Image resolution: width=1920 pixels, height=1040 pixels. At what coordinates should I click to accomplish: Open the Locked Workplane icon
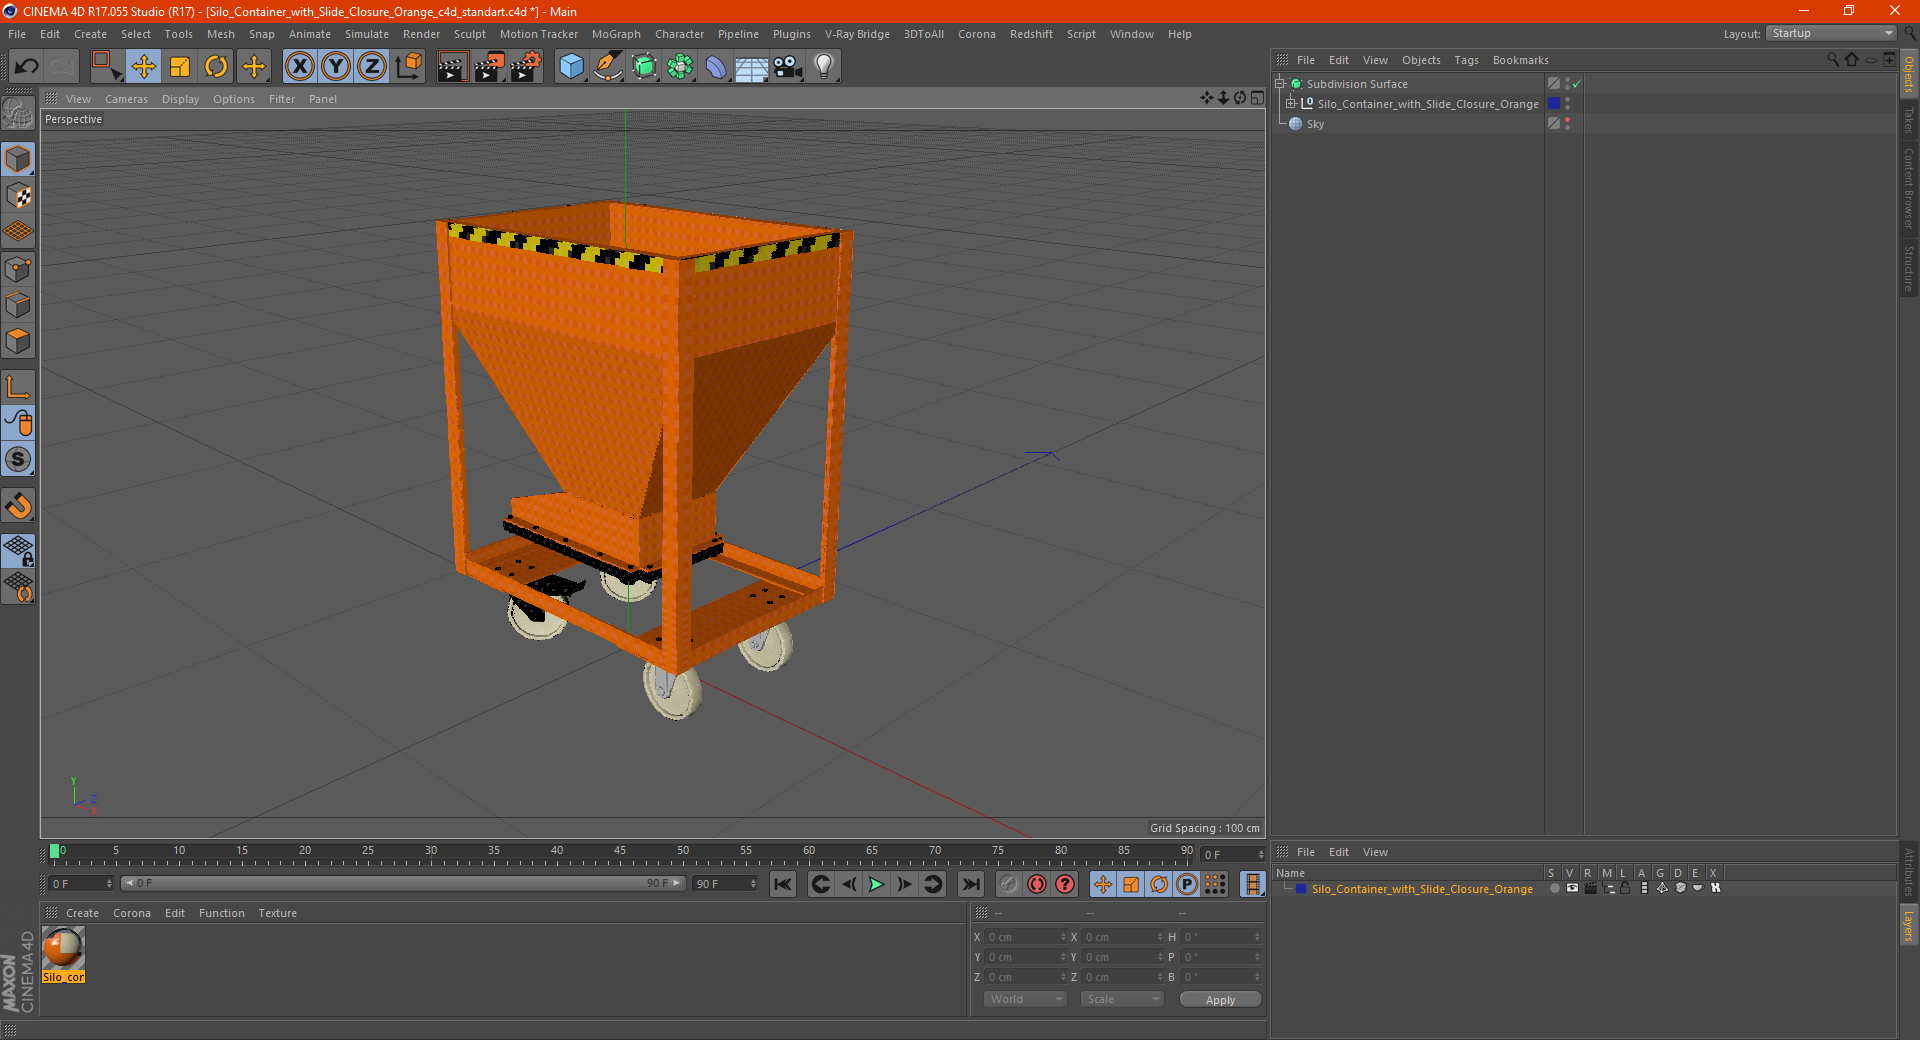(18, 550)
